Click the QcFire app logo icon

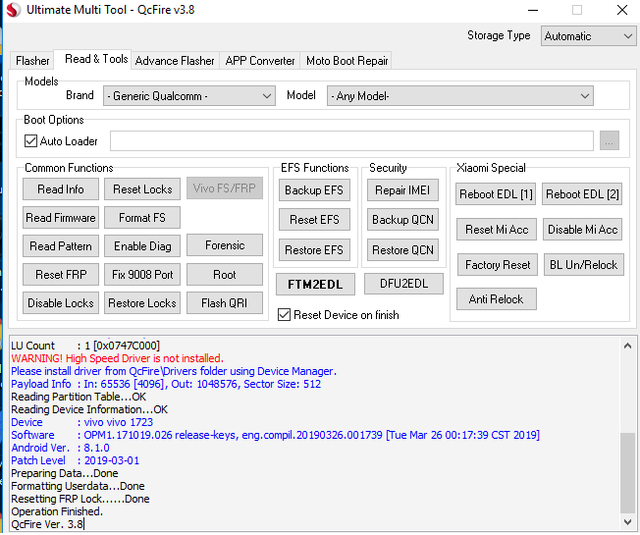(13, 10)
